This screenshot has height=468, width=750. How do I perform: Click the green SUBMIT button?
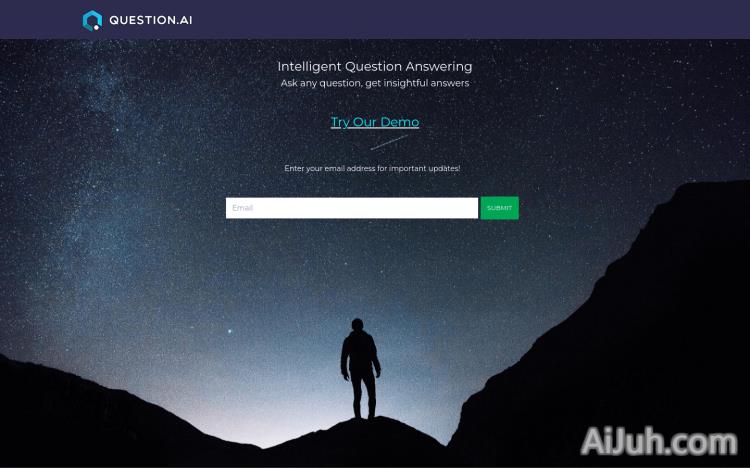coord(499,208)
